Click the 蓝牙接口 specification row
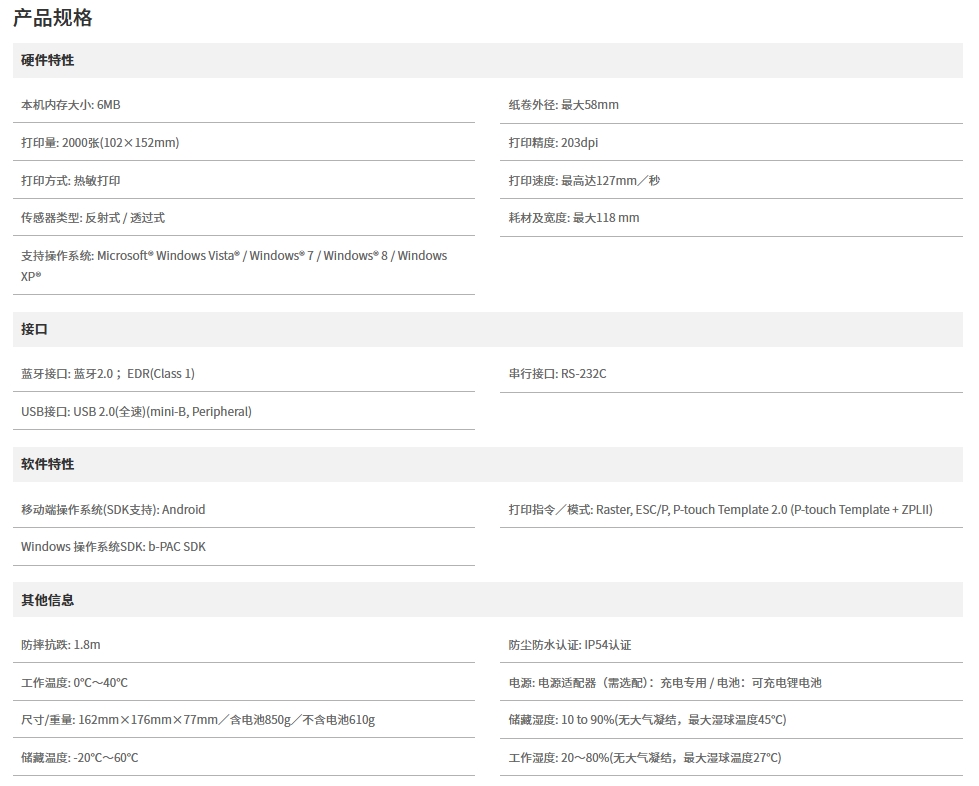This screenshot has width=979, height=786. pos(108,374)
